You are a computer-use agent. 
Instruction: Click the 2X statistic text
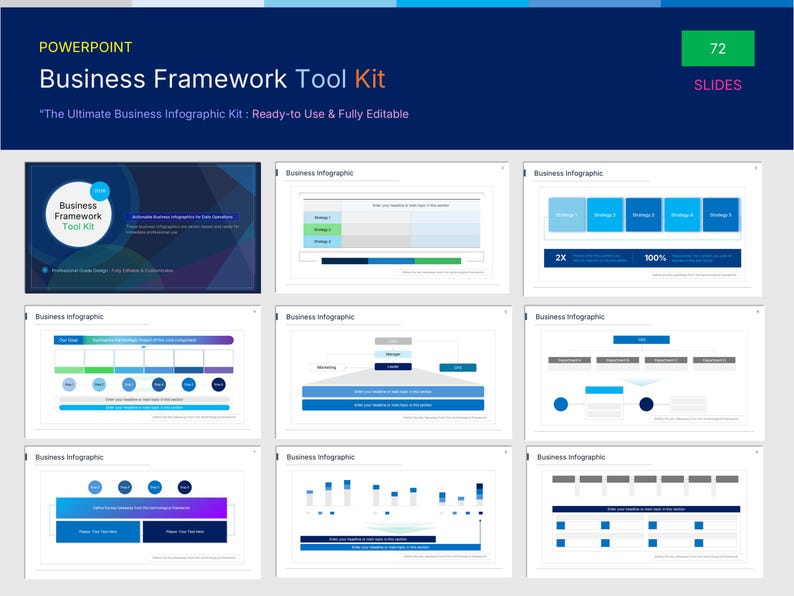point(561,258)
